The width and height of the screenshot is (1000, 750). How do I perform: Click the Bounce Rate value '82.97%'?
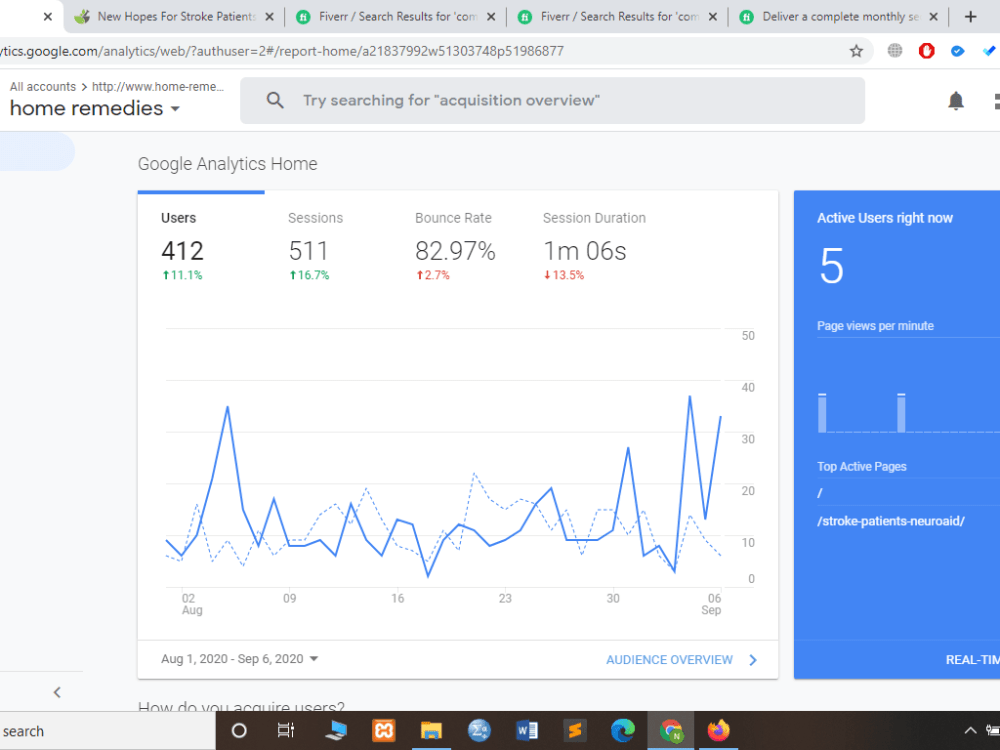click(x=455, y=251)
